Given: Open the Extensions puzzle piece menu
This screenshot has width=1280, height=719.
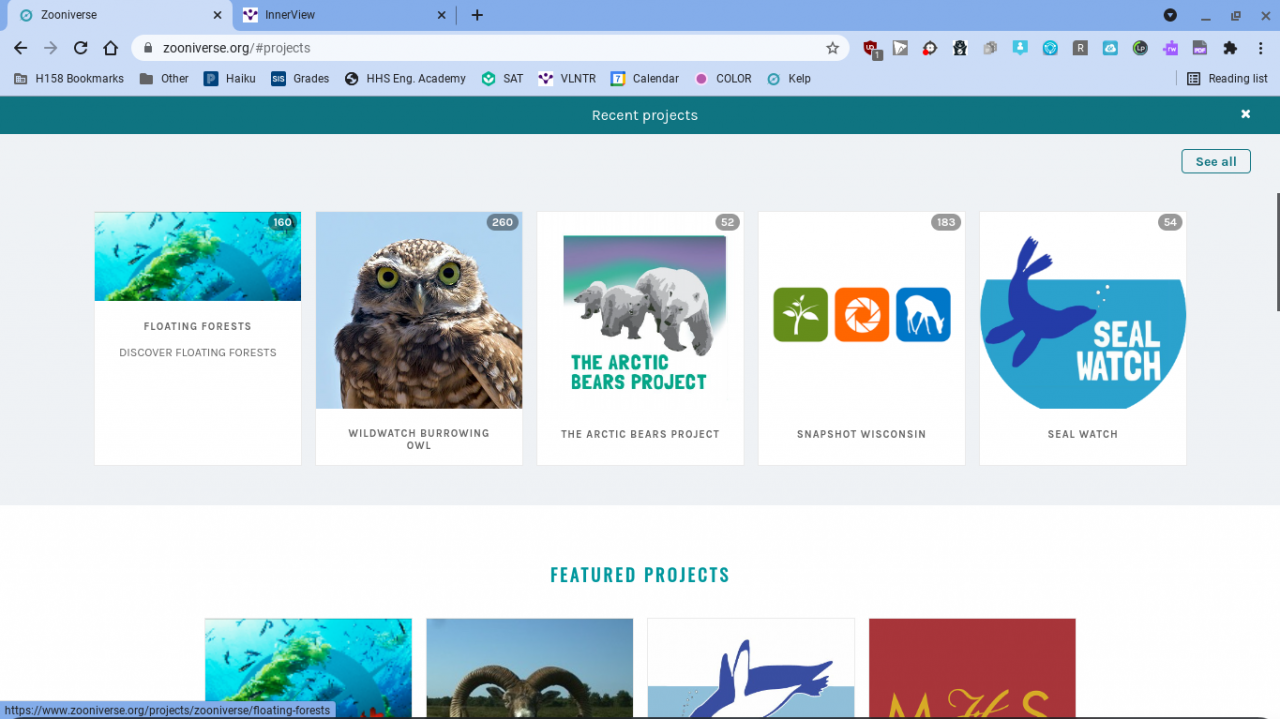Looking at the screenshot, I should pos(1230,48).
